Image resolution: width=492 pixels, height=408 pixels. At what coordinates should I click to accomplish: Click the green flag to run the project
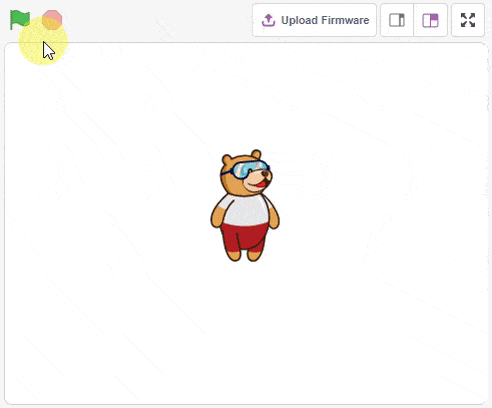pyautogui.click(x=20, y=20)
